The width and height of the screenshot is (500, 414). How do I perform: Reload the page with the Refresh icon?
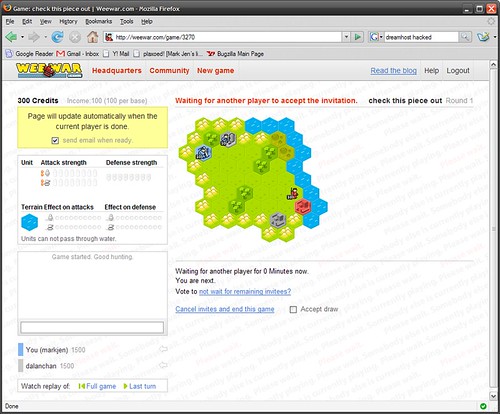pos(57,37)
